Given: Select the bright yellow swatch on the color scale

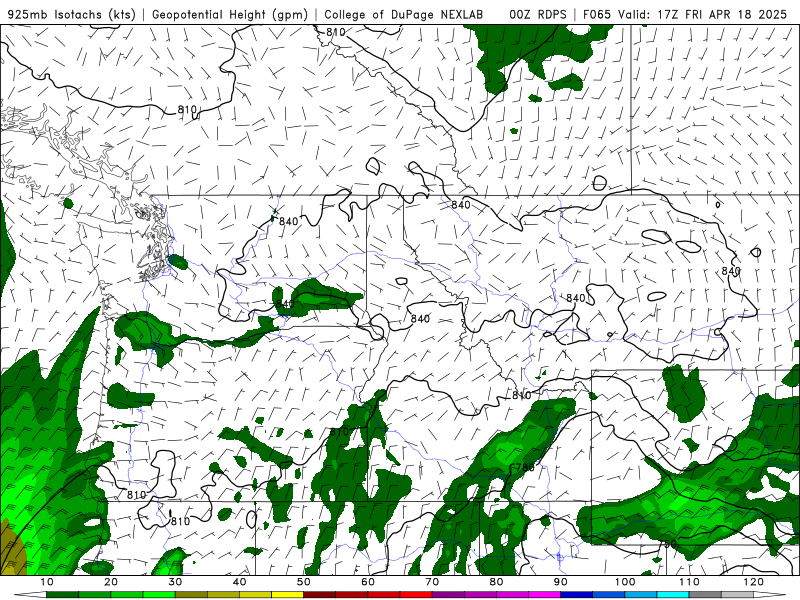Looking at the screenshot, I should [287, 594].
